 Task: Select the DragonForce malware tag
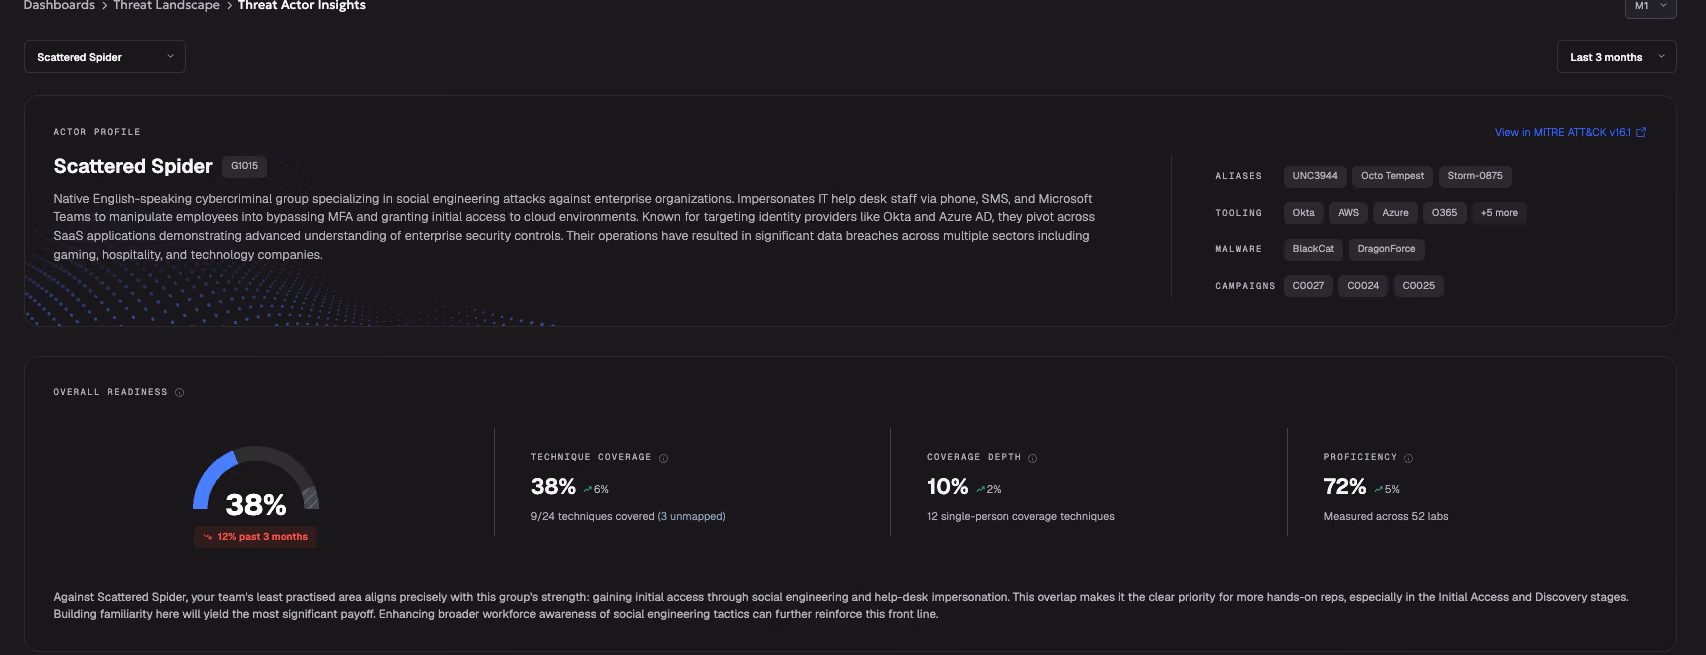tap(1386, 249)
